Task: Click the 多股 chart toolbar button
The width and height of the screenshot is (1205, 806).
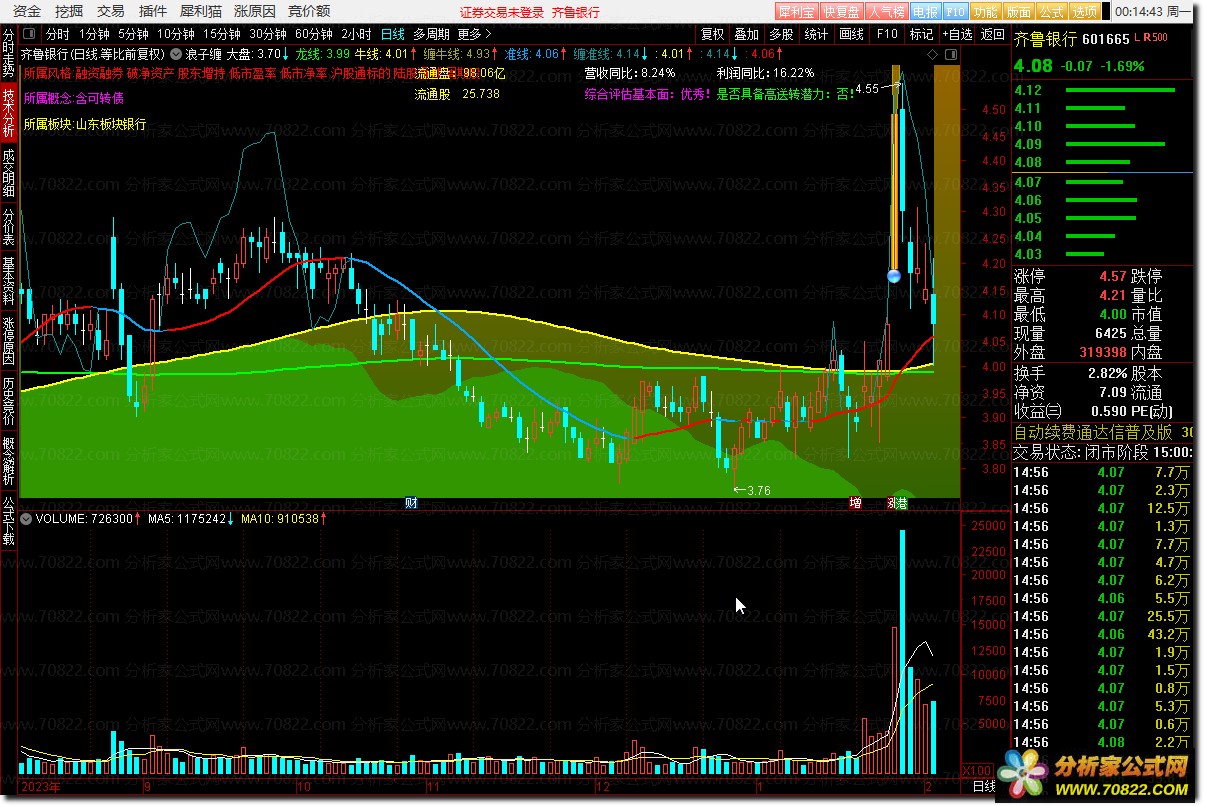Action: (781, 34)
